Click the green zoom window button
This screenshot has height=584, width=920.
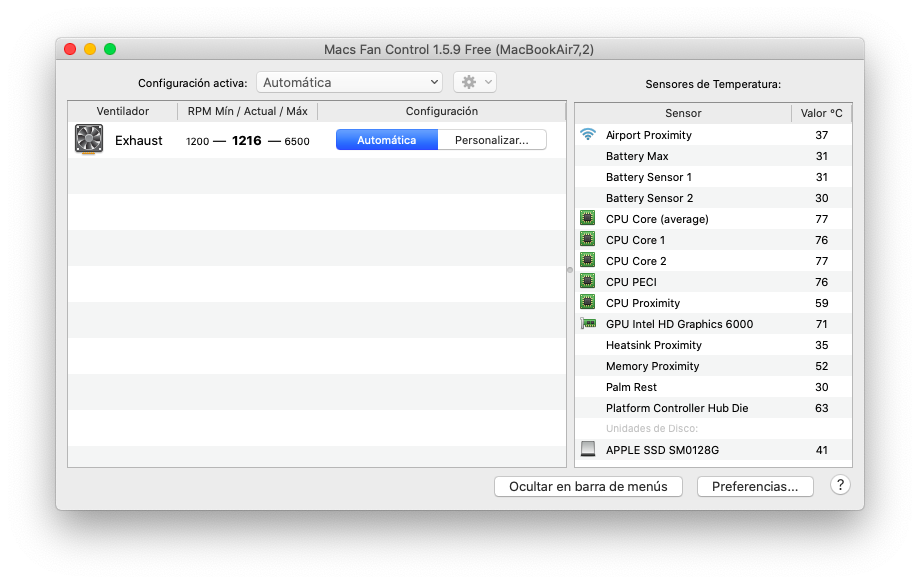click(110, 49)
